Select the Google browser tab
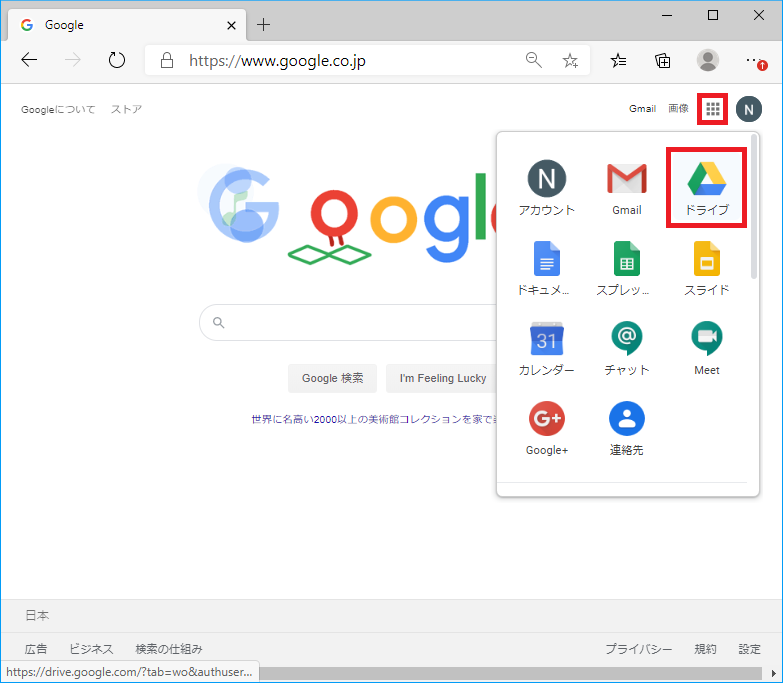This screenshot has width=783, height=683. (x=125, y=25)
